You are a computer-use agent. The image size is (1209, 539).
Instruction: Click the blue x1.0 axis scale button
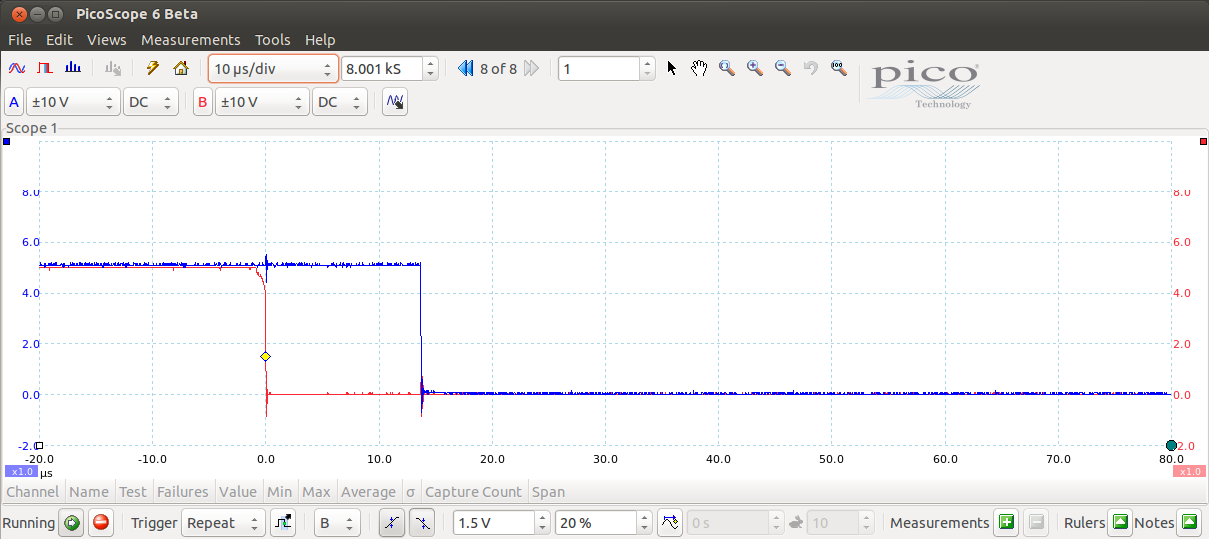tap(21, 472)
